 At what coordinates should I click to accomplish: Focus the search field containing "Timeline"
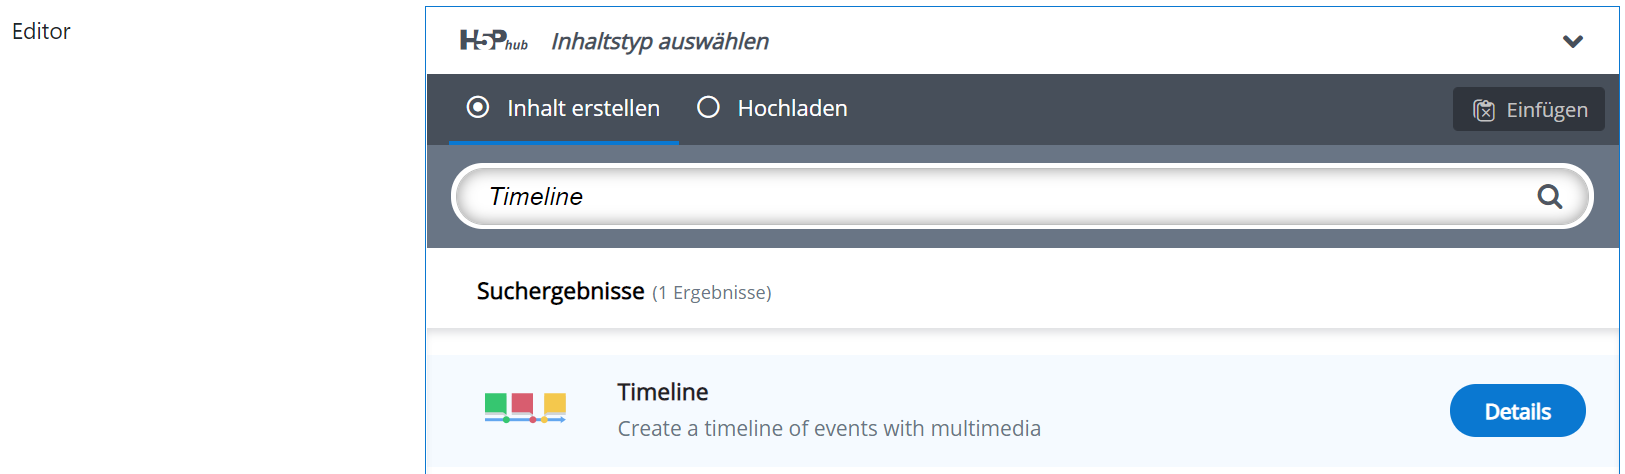pyautogui.click(x=1000, y=197)
